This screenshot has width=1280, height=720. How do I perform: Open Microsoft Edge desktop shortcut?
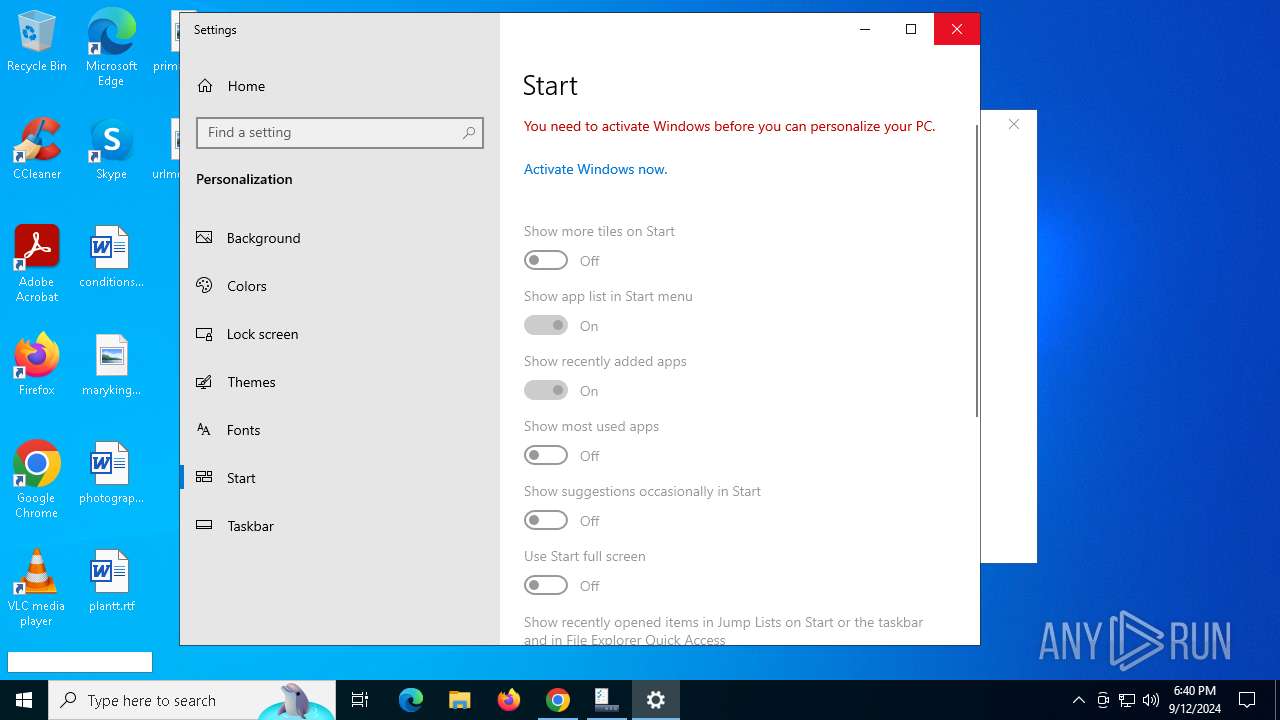click(x=111, y=48)
